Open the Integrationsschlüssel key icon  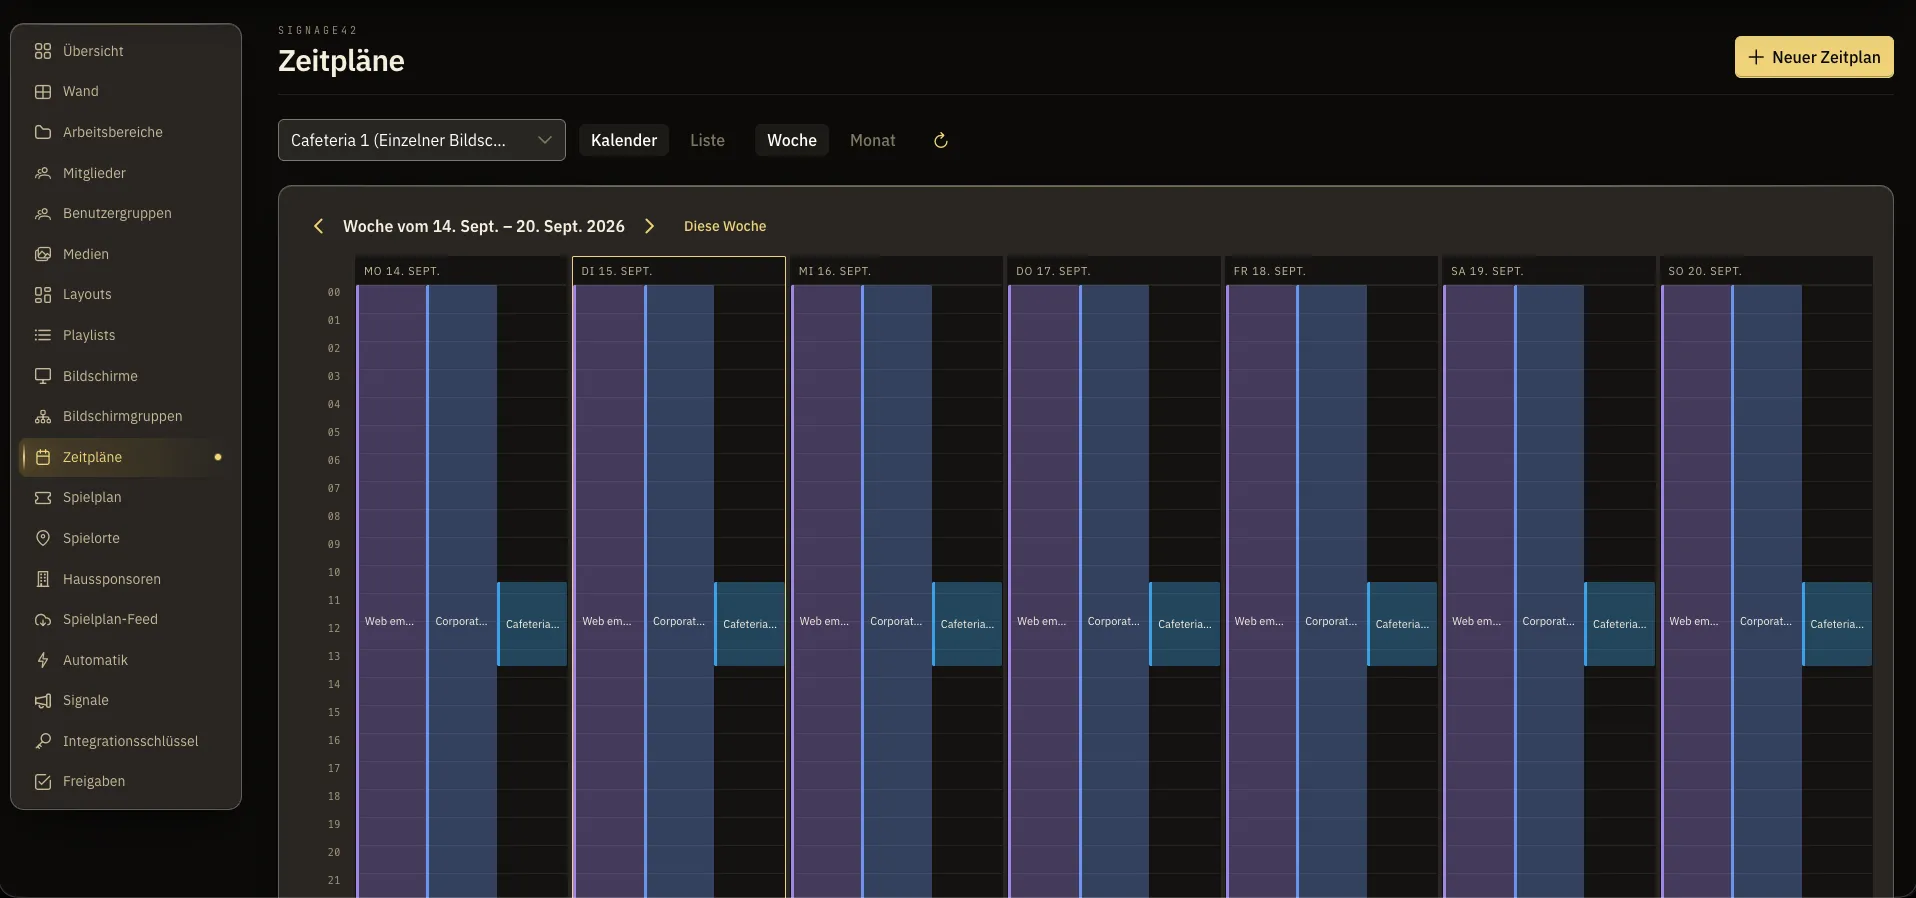[43, 741]
